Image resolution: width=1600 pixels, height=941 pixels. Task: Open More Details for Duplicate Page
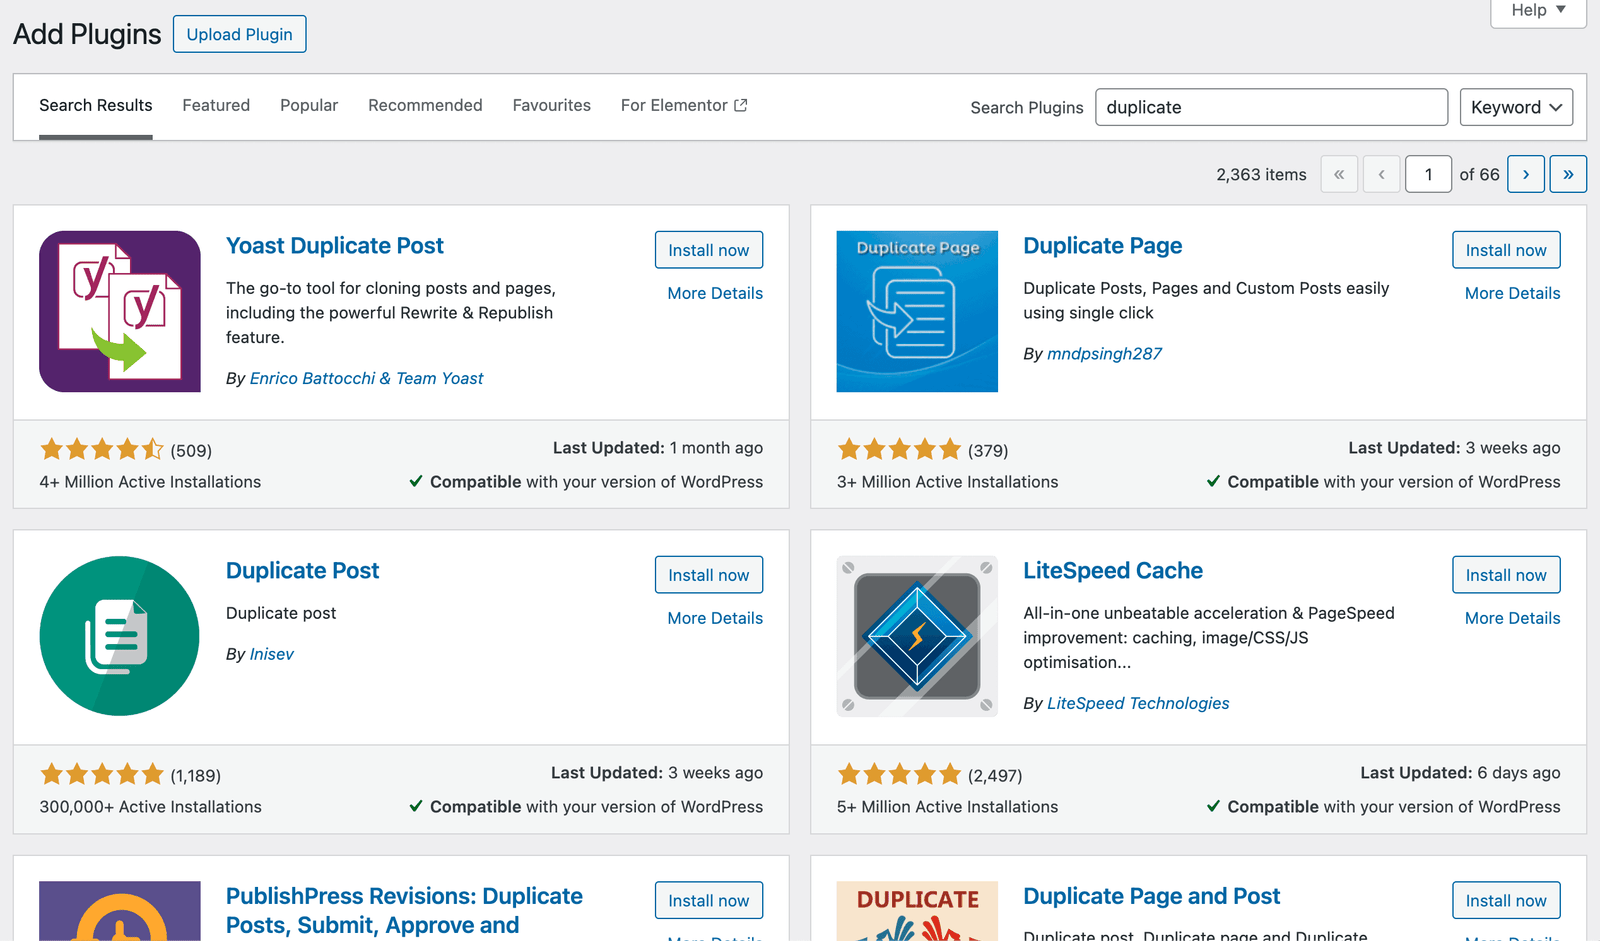[x=1512, y=293]
